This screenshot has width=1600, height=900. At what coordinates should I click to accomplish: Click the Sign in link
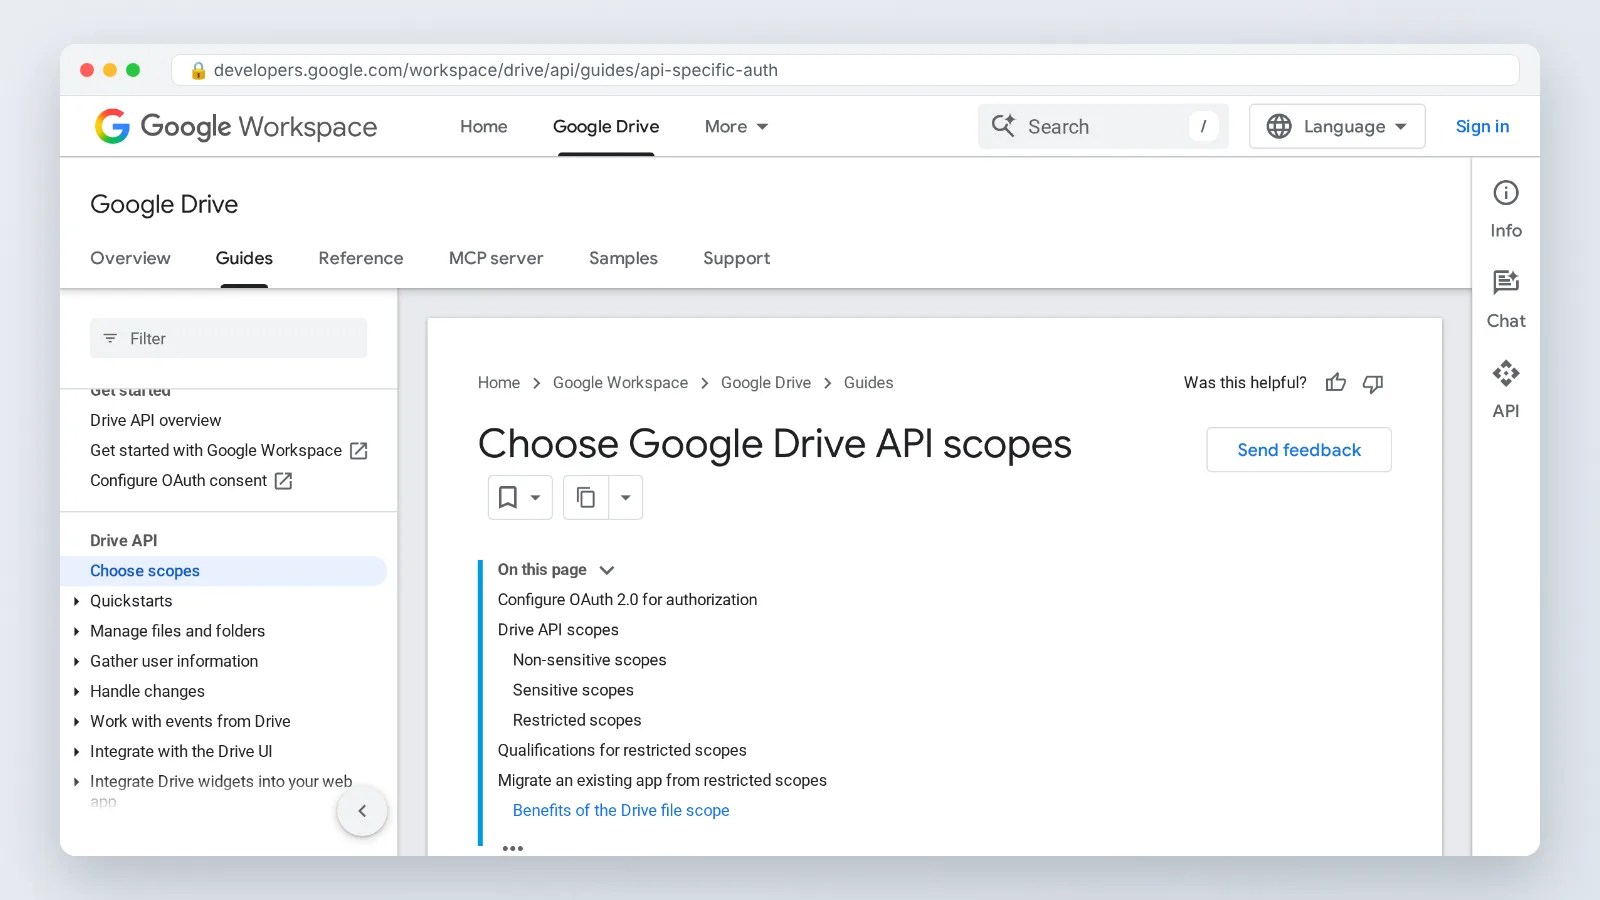click(x=1482, y=126)
